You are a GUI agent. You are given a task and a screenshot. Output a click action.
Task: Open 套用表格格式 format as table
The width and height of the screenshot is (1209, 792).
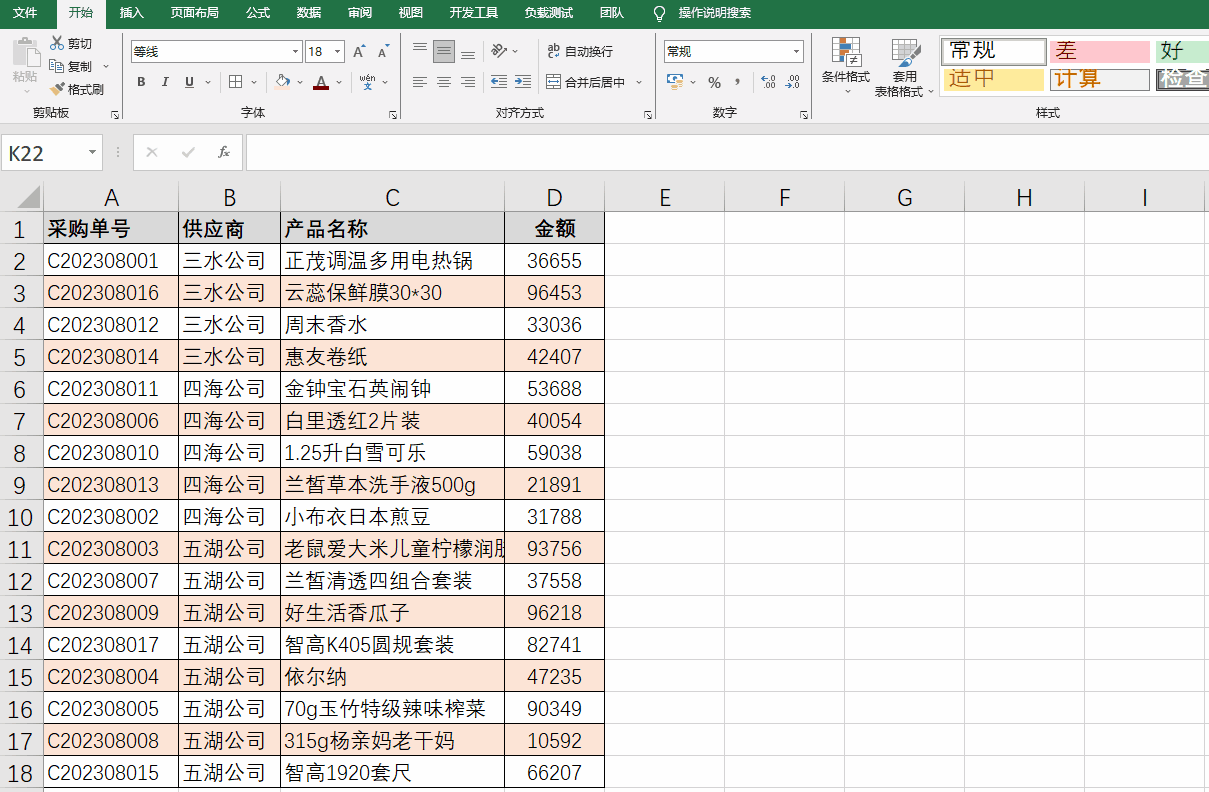[905, 67]
